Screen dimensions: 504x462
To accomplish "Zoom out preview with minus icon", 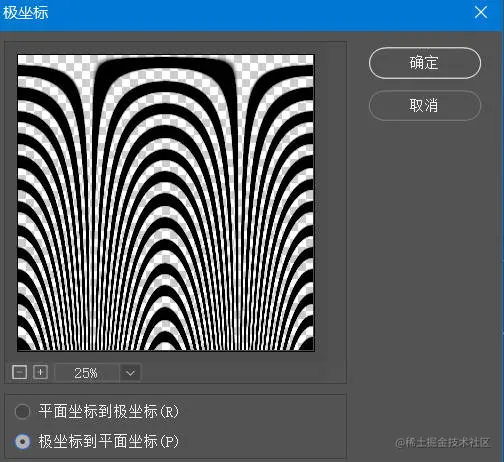I will click(19, 372).
